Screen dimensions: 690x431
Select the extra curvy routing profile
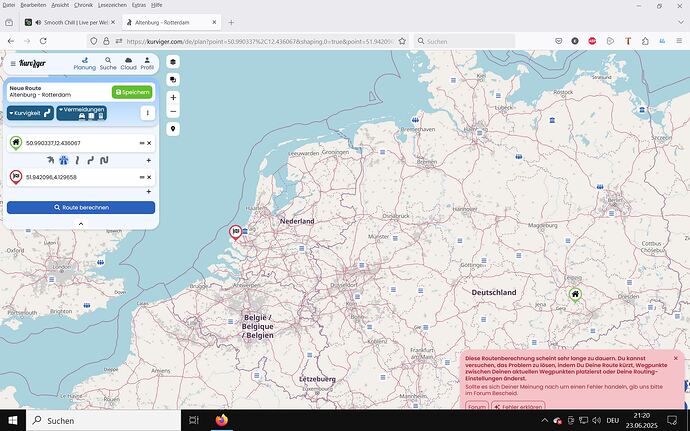(104, 160)
